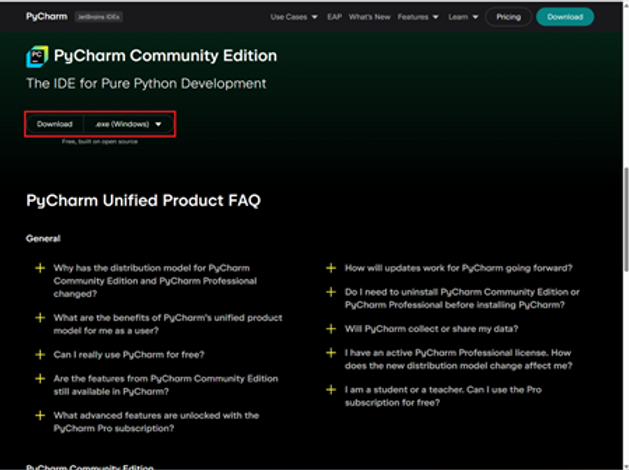
Task: Expand 'I have an active PyCharm Professional license' plus
Action: [331, 353]
